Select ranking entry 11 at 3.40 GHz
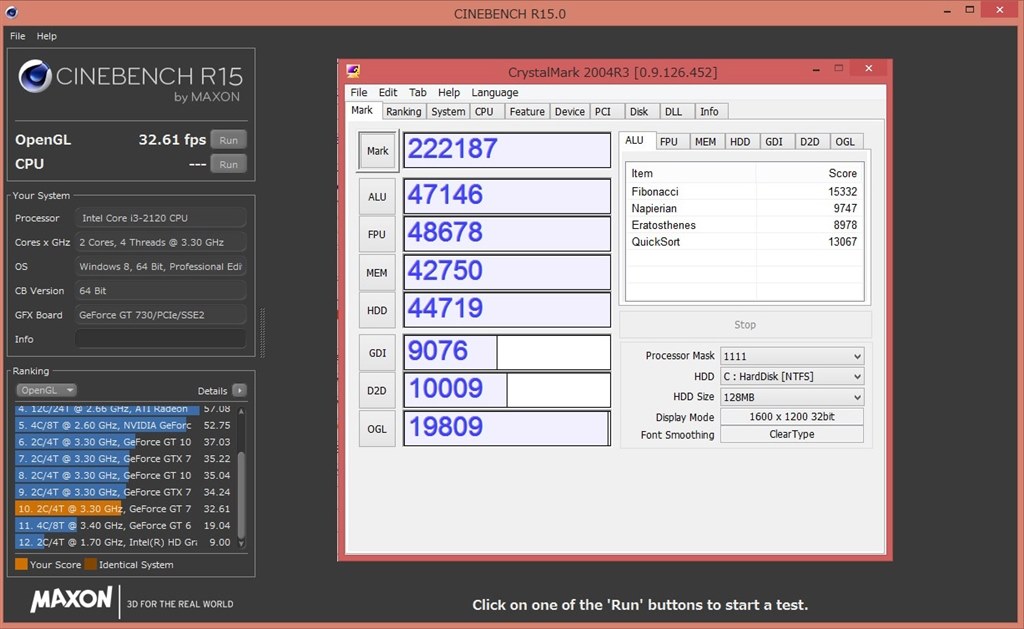Image resolution: width=1024 pixels, height=629 pixels. click(124, 525)
